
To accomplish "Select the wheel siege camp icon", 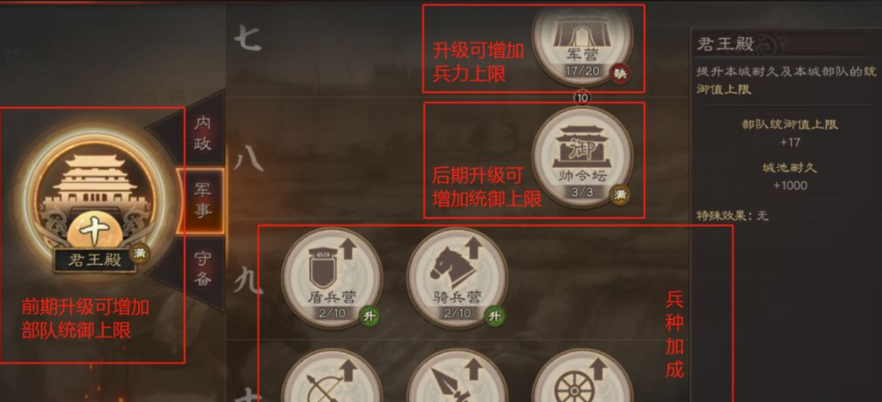I will (582, 377).
